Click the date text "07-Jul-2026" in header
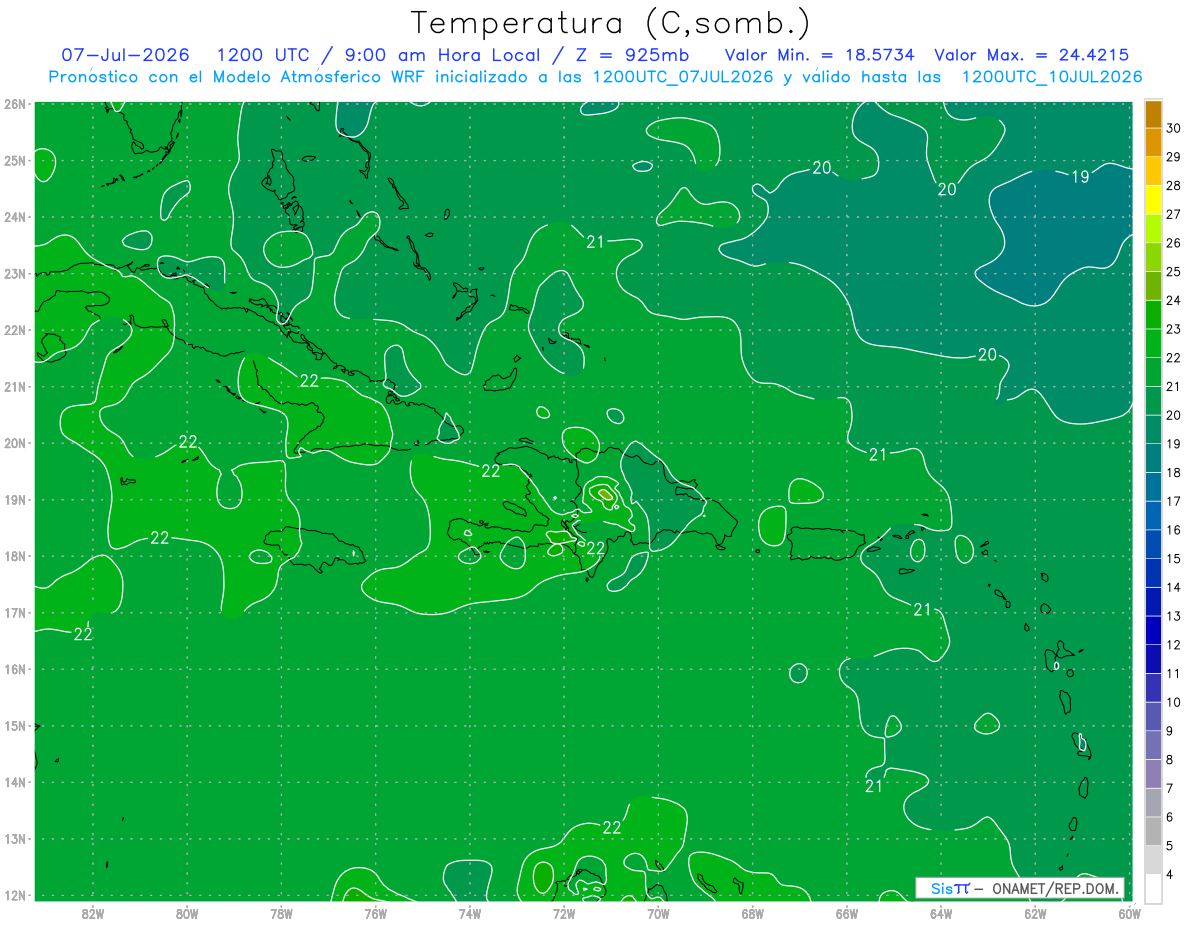 (x=125, y=55)
